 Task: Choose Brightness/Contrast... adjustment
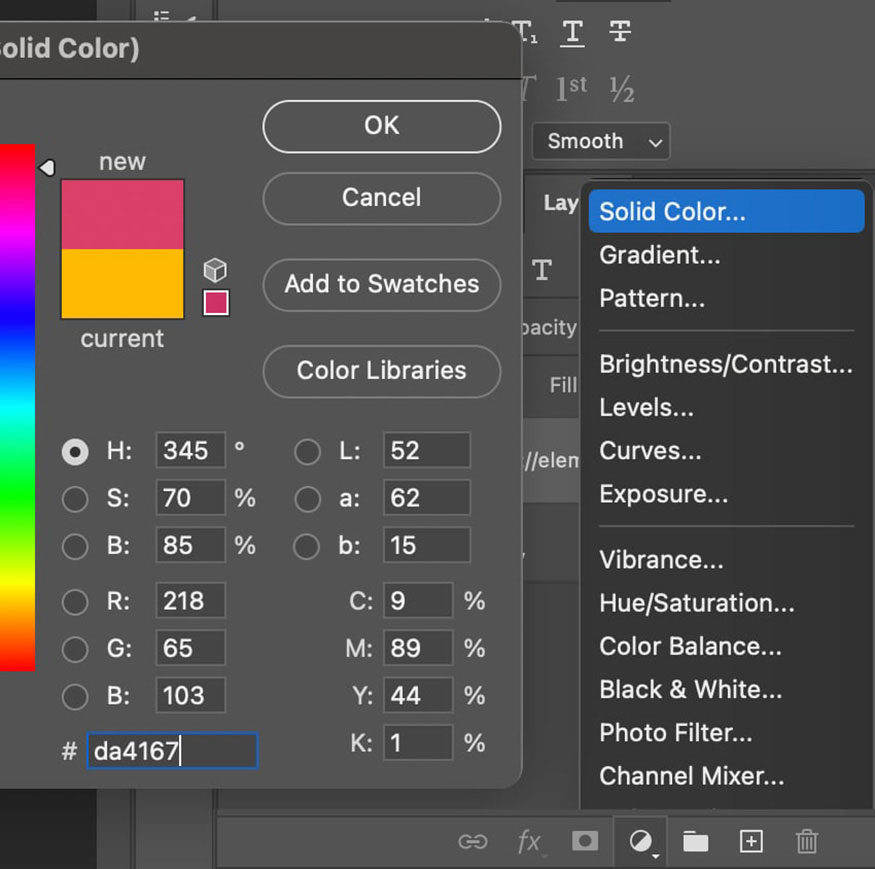pyautogui.click(x=726, y=364)
